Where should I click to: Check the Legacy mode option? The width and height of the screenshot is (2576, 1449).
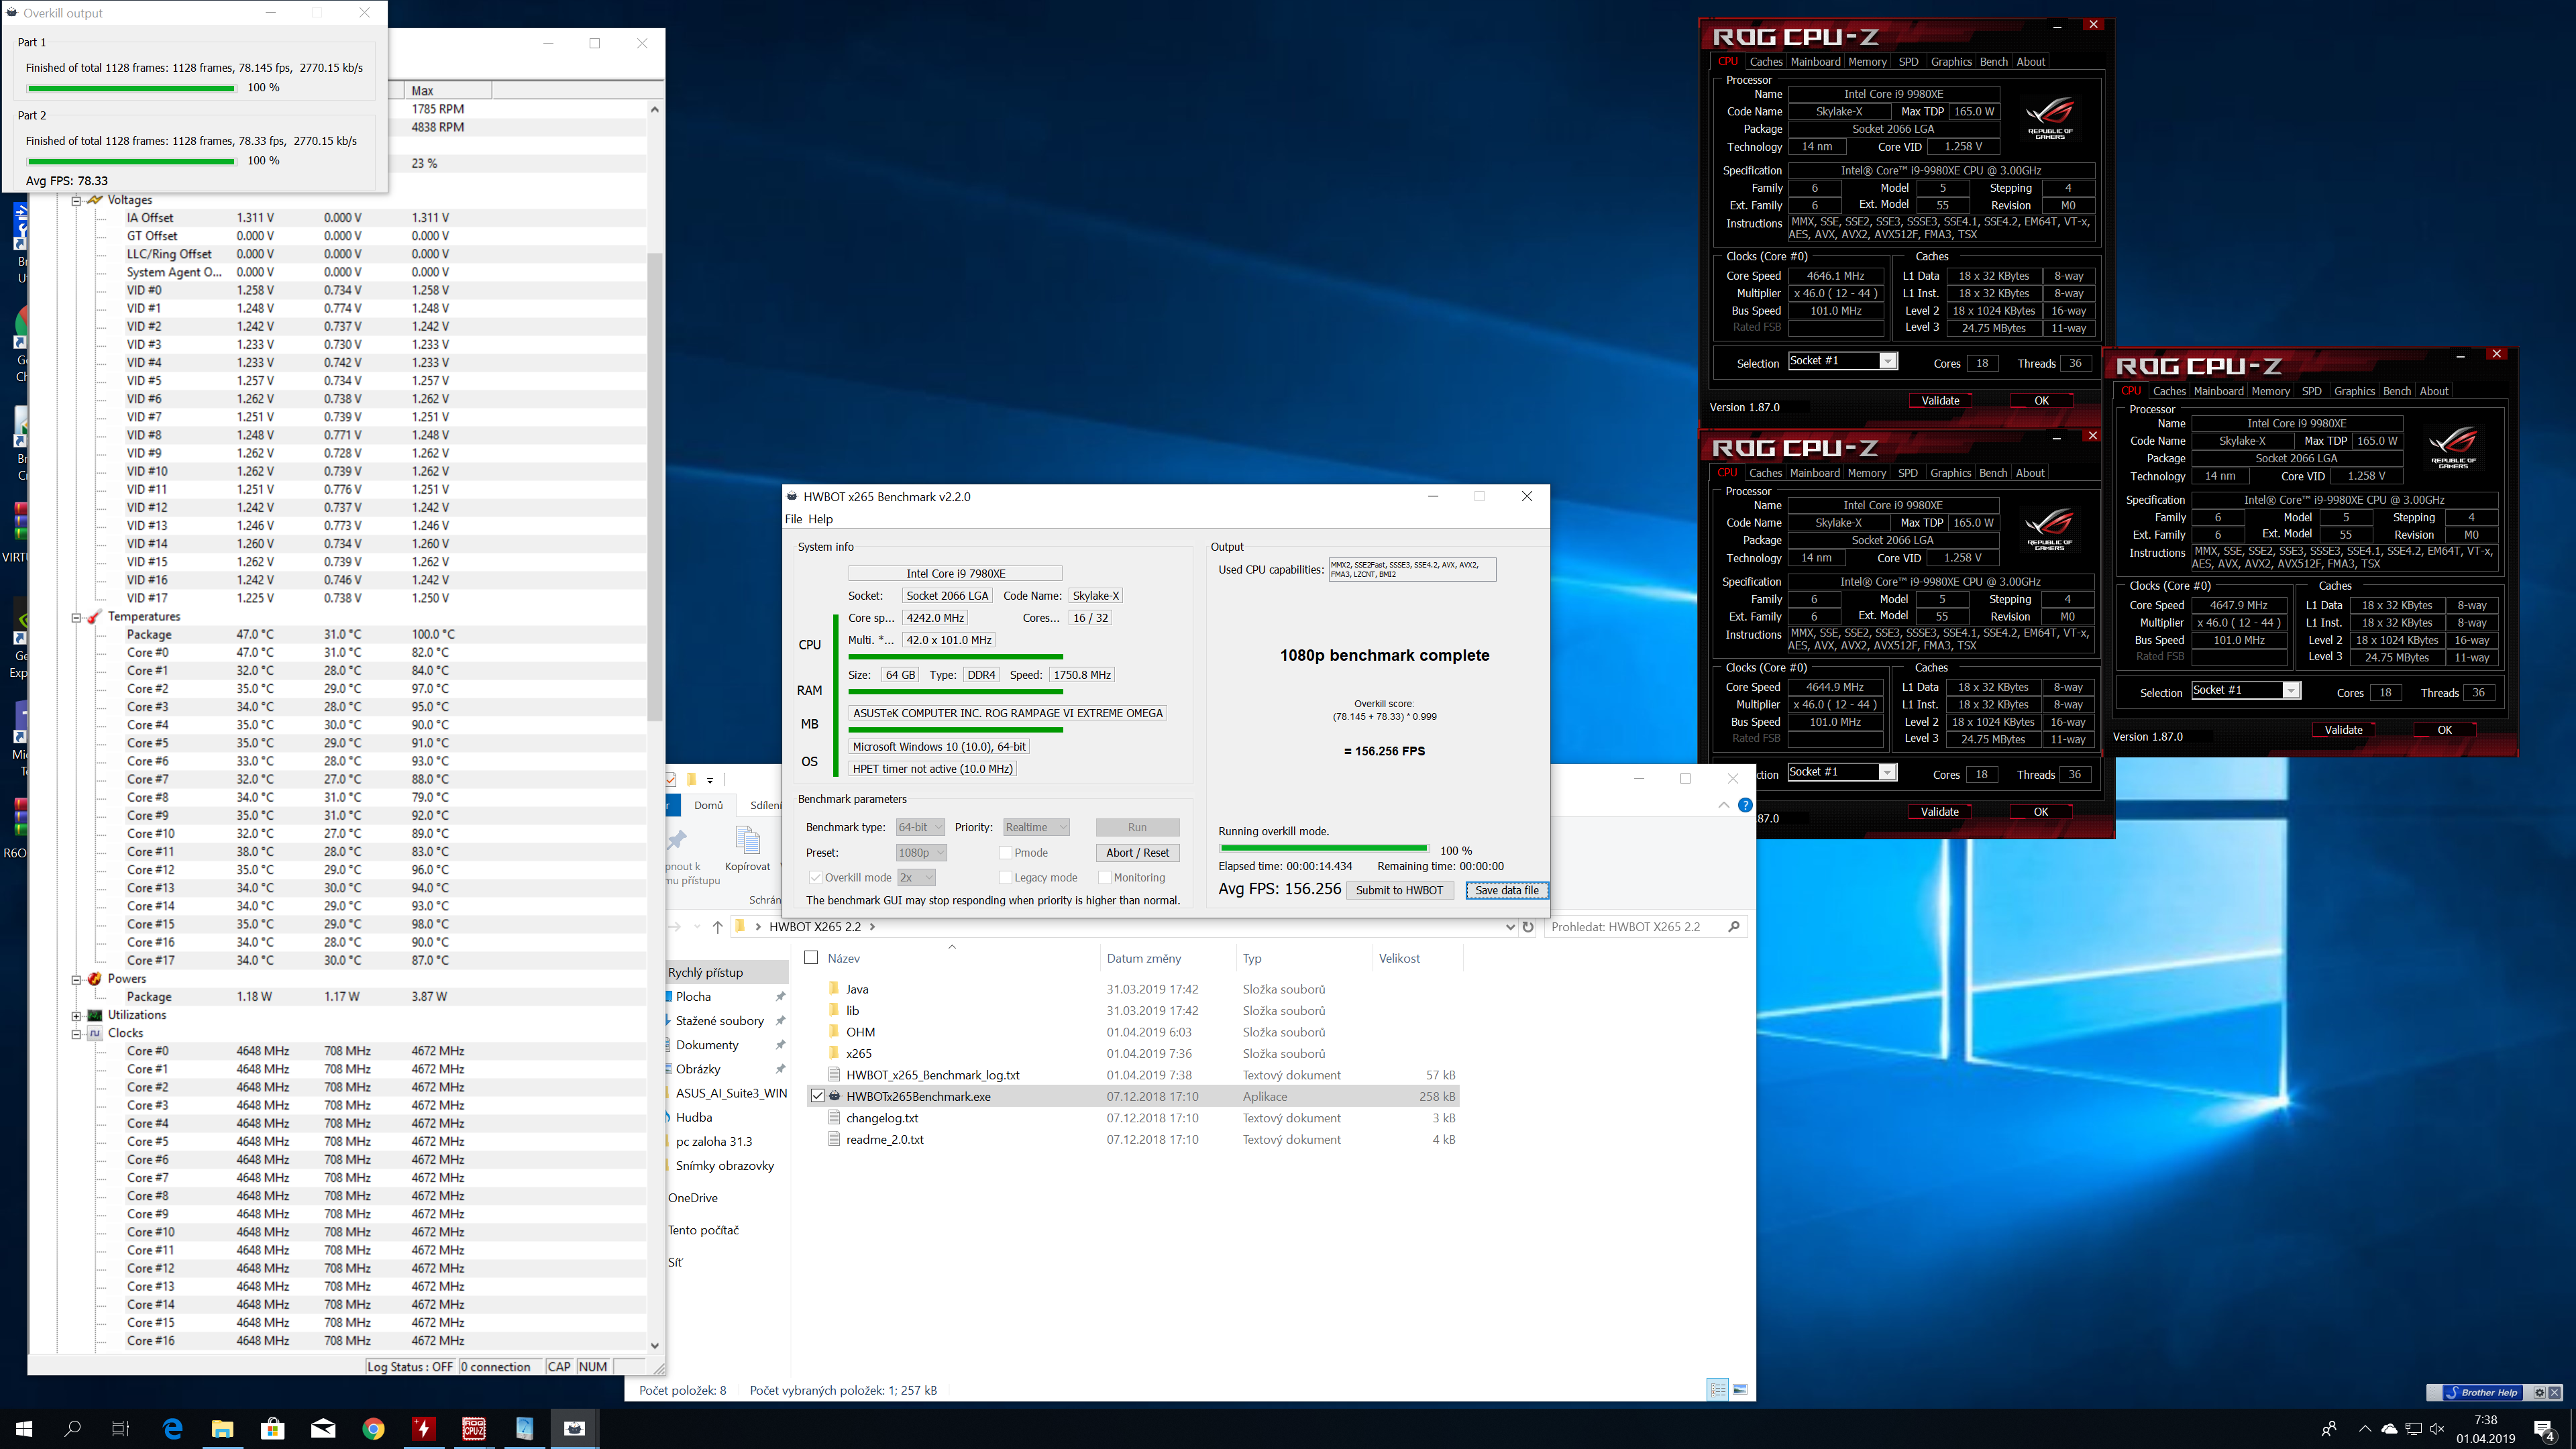tap(1005, 877)
